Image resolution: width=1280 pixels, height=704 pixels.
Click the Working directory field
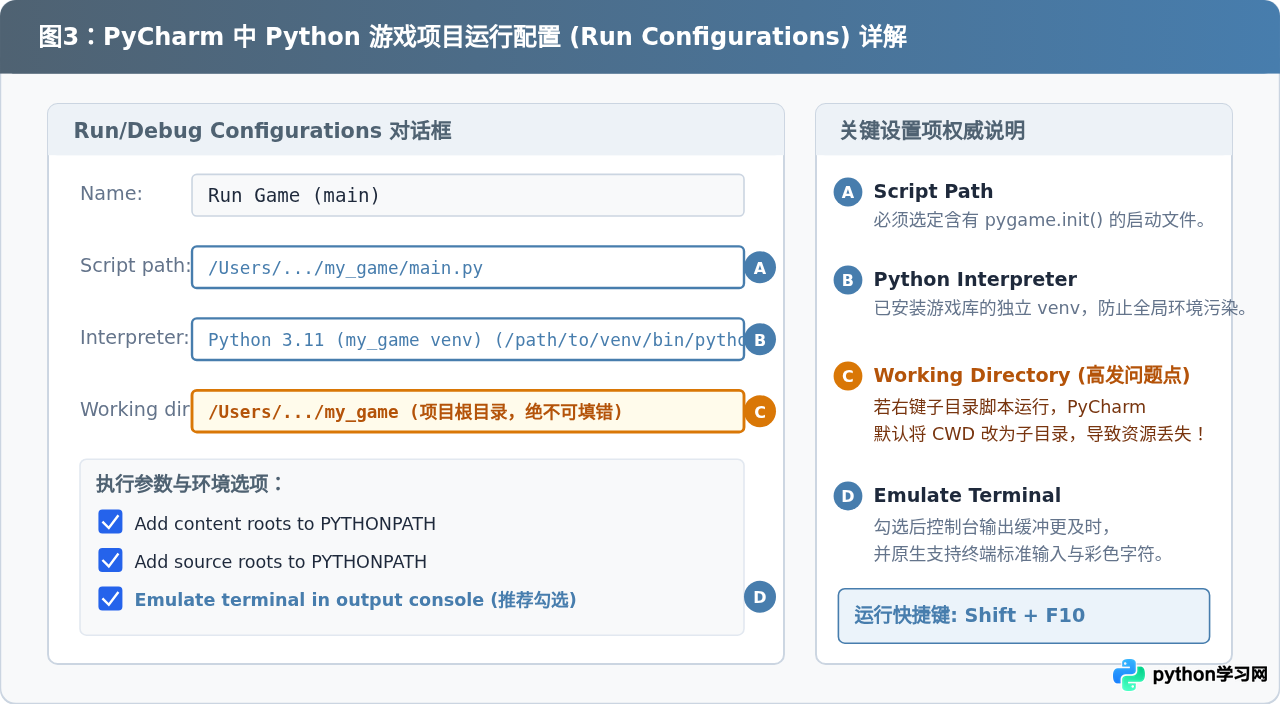pyautogui.click(x=468, y=411)
